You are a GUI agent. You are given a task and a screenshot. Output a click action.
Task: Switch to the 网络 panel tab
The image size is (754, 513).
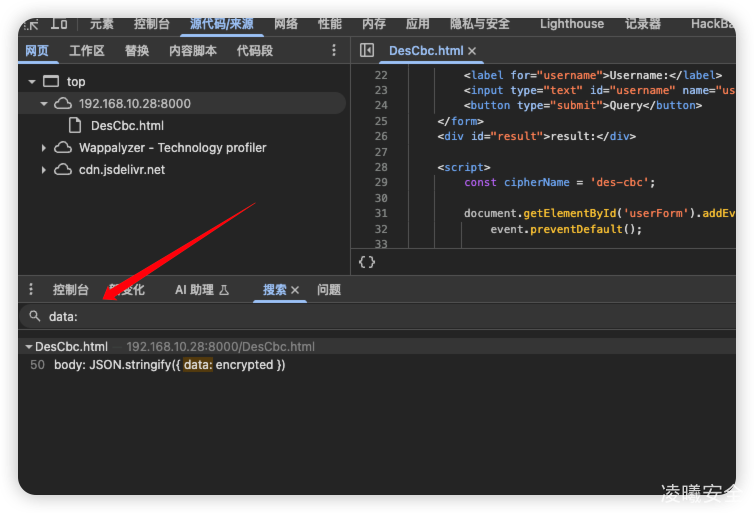286,23
